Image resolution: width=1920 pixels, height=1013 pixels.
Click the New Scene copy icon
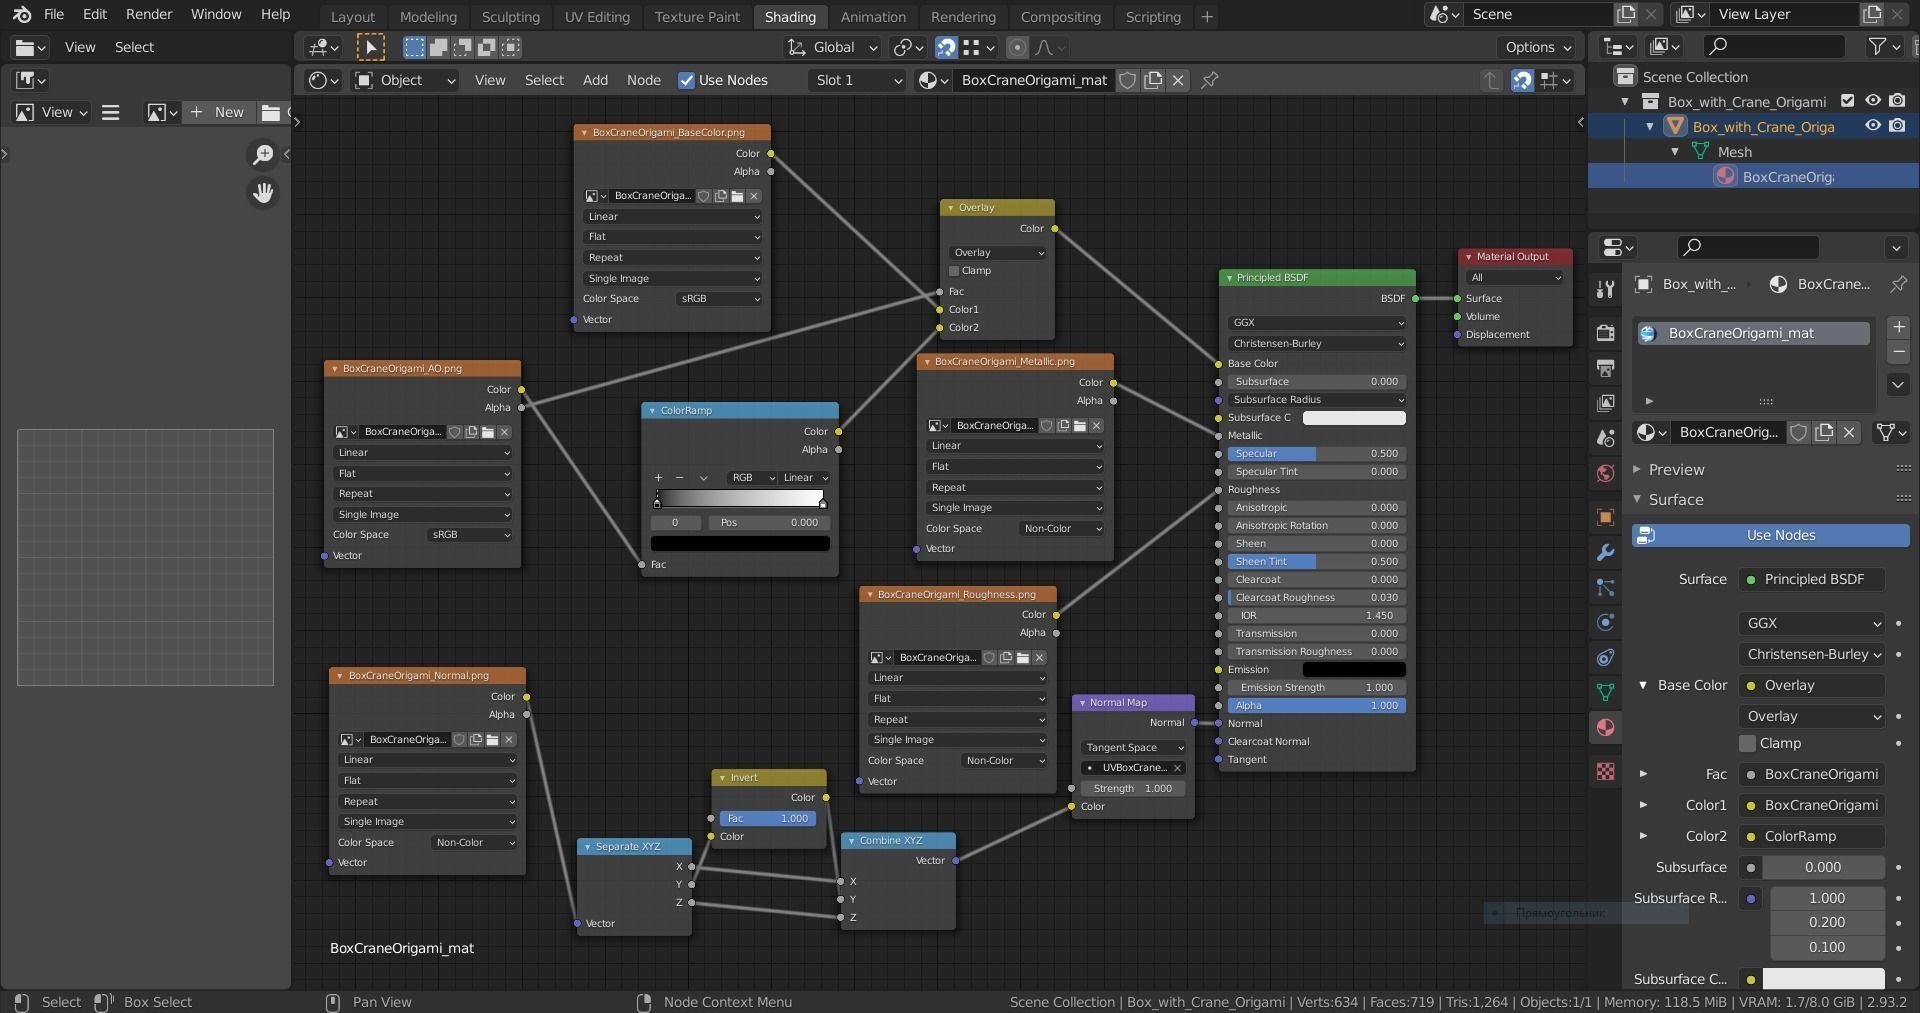(x=1626, y=14)
